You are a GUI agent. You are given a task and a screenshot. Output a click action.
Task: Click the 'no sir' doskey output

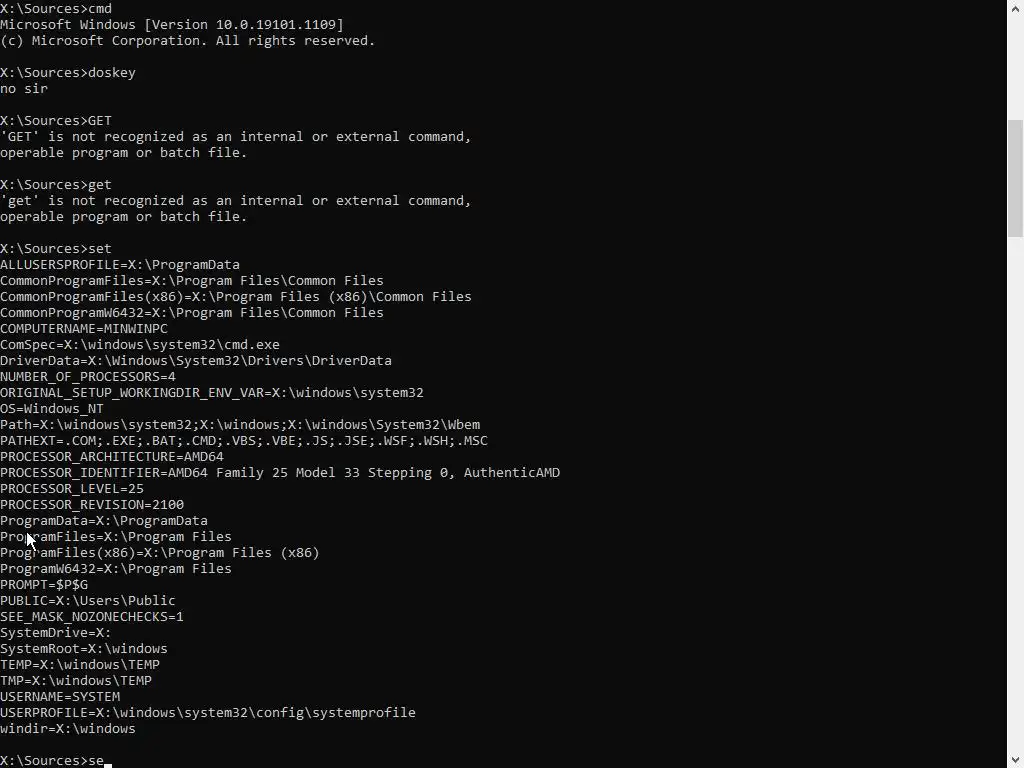point(24,89)
